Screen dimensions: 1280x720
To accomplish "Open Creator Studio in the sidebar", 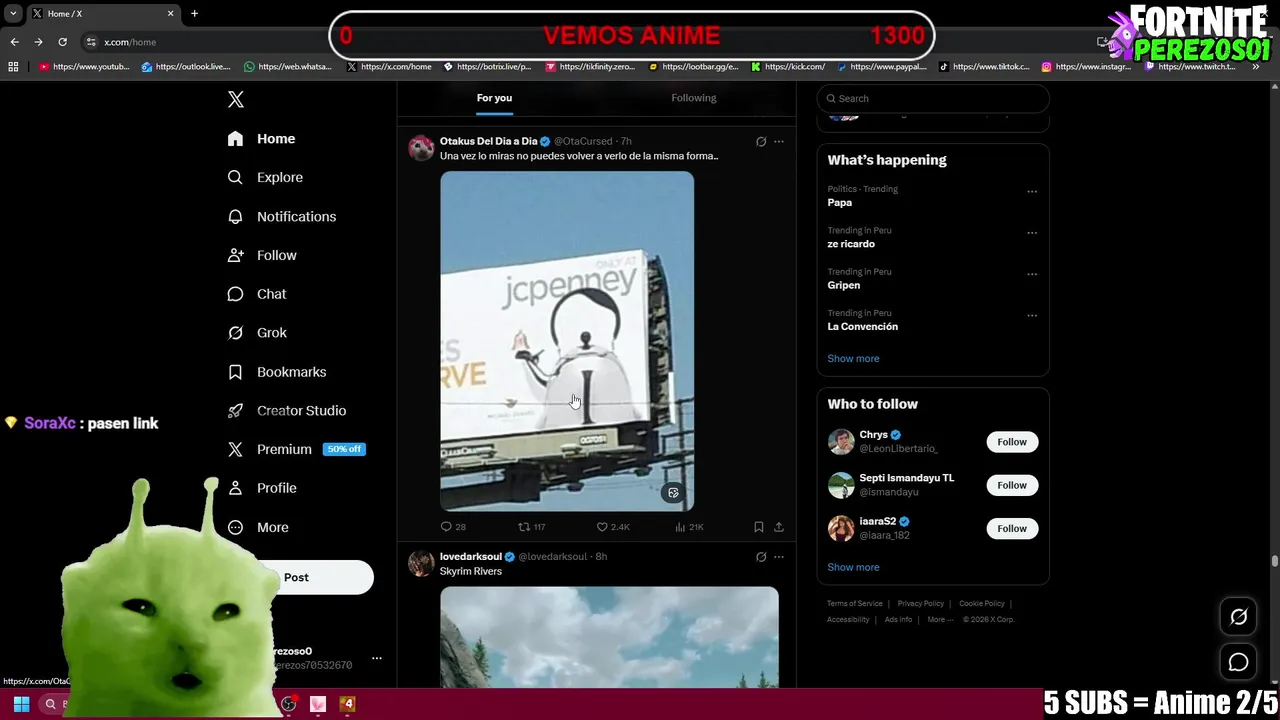I will [x=287, y=411].
